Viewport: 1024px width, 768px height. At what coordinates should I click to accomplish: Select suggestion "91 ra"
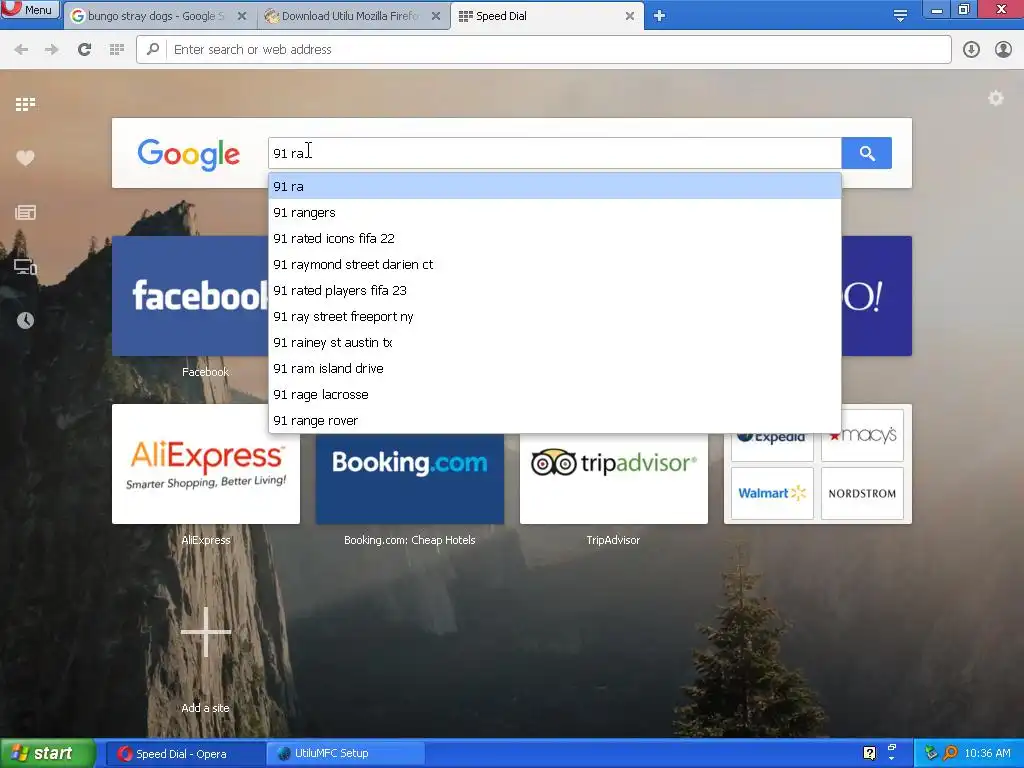point(554,186)
